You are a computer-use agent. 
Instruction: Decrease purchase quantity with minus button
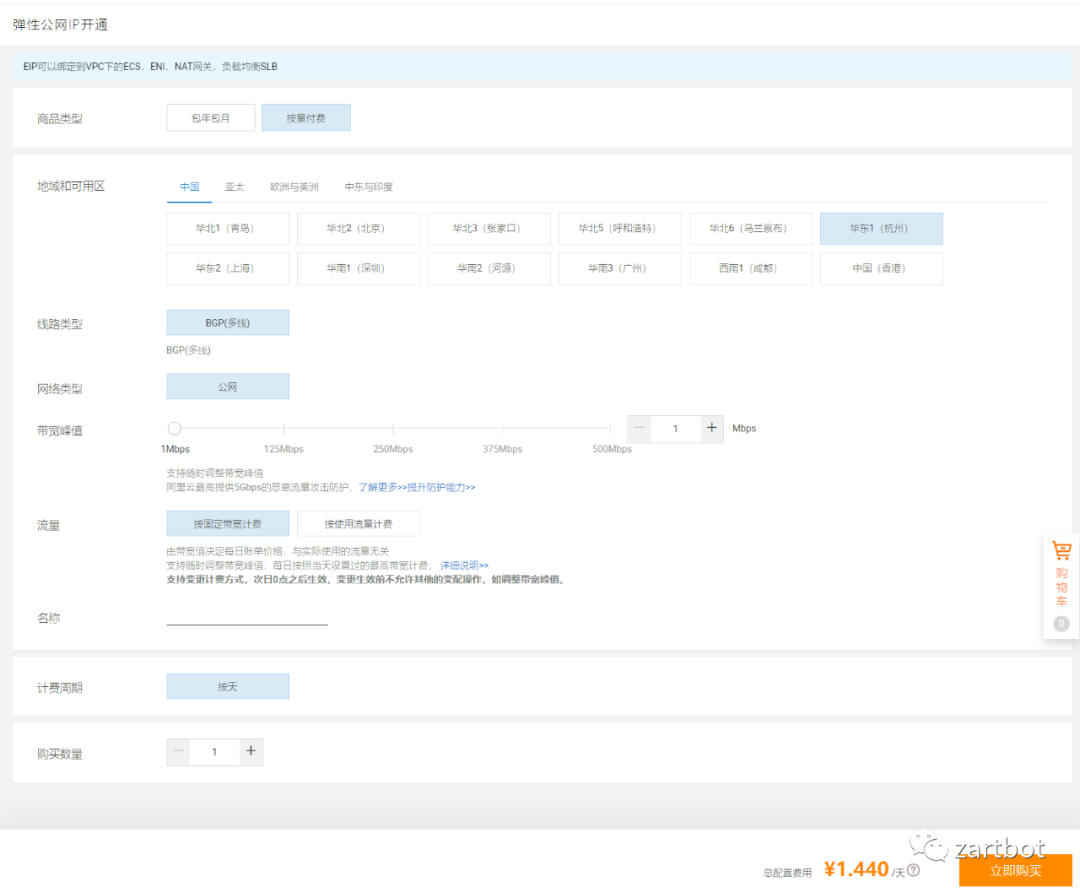(x=178, y=751)
